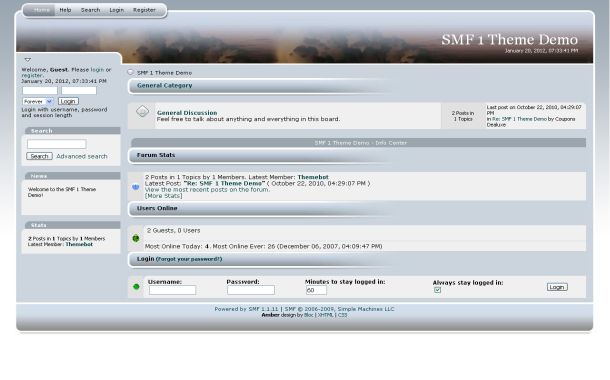Open Themebot profile in forum stats
Viewport: 610px width, 380px height.
point(313,177)
